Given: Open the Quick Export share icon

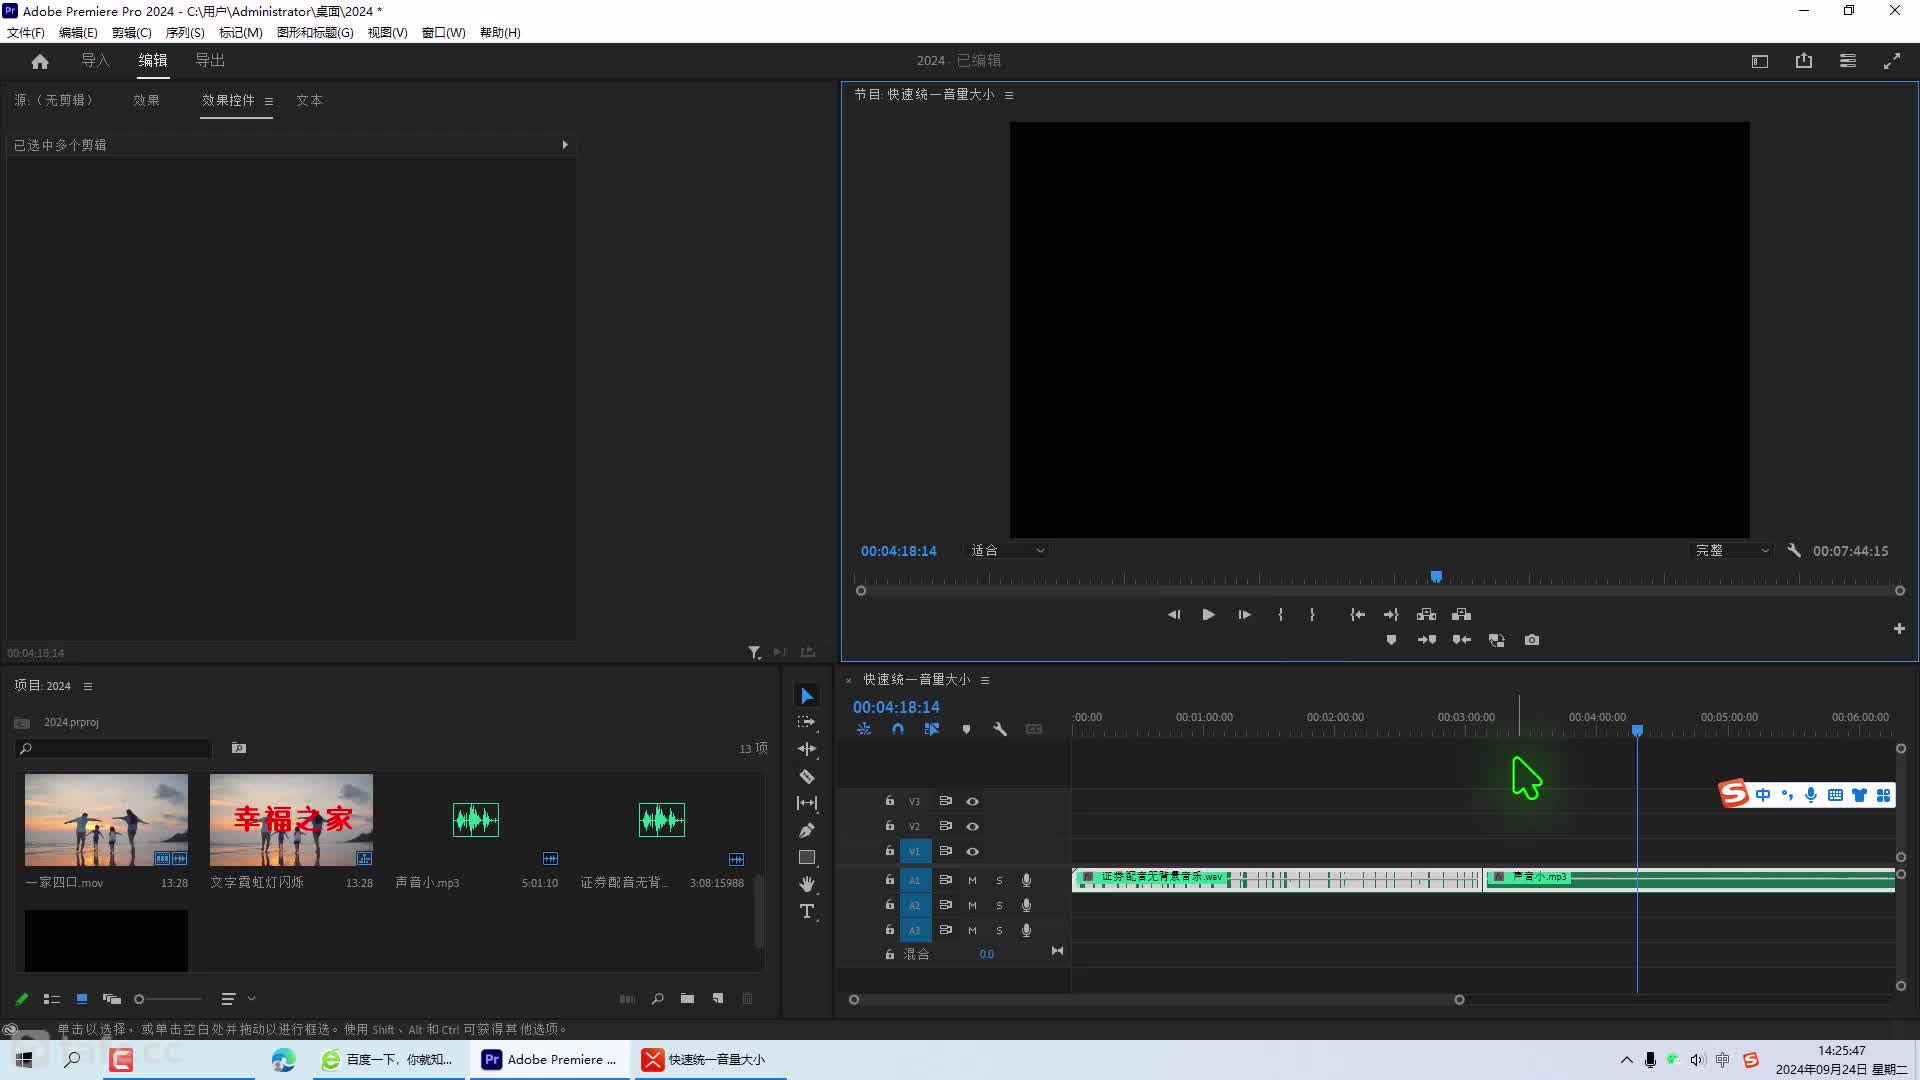Looking at the screenshot, I should (x=1804, y=61).
